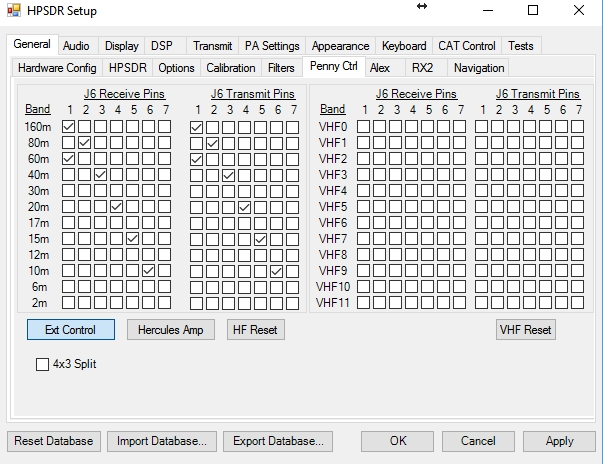
Task: Uncheck 80m J6 Receive pin 2
Action: click(85, 143)
